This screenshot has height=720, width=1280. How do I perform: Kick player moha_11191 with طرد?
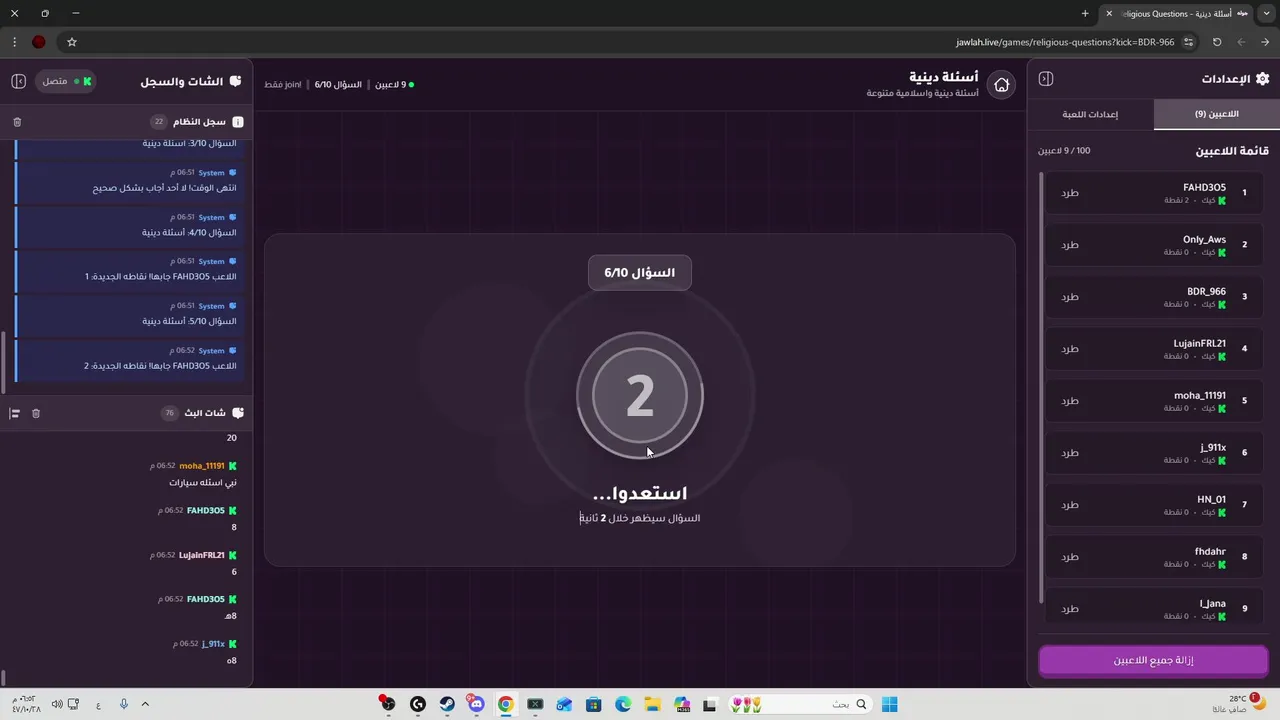click(x=1070, y=400)
